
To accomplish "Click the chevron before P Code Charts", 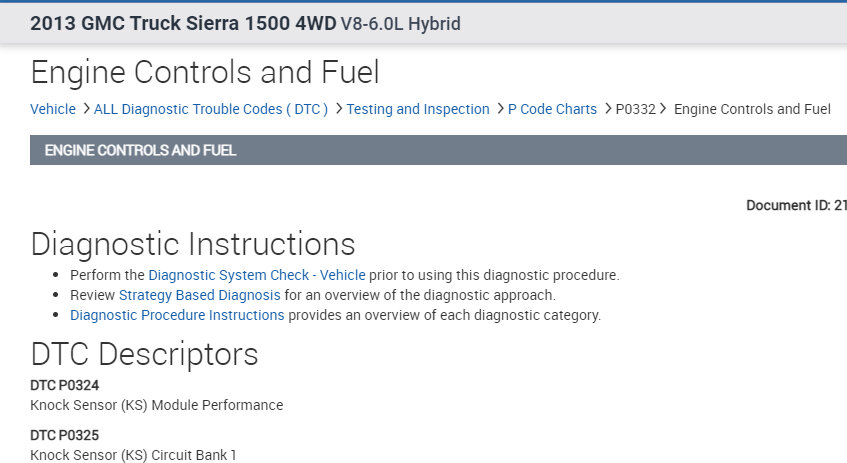I will [x=500, y=109].
